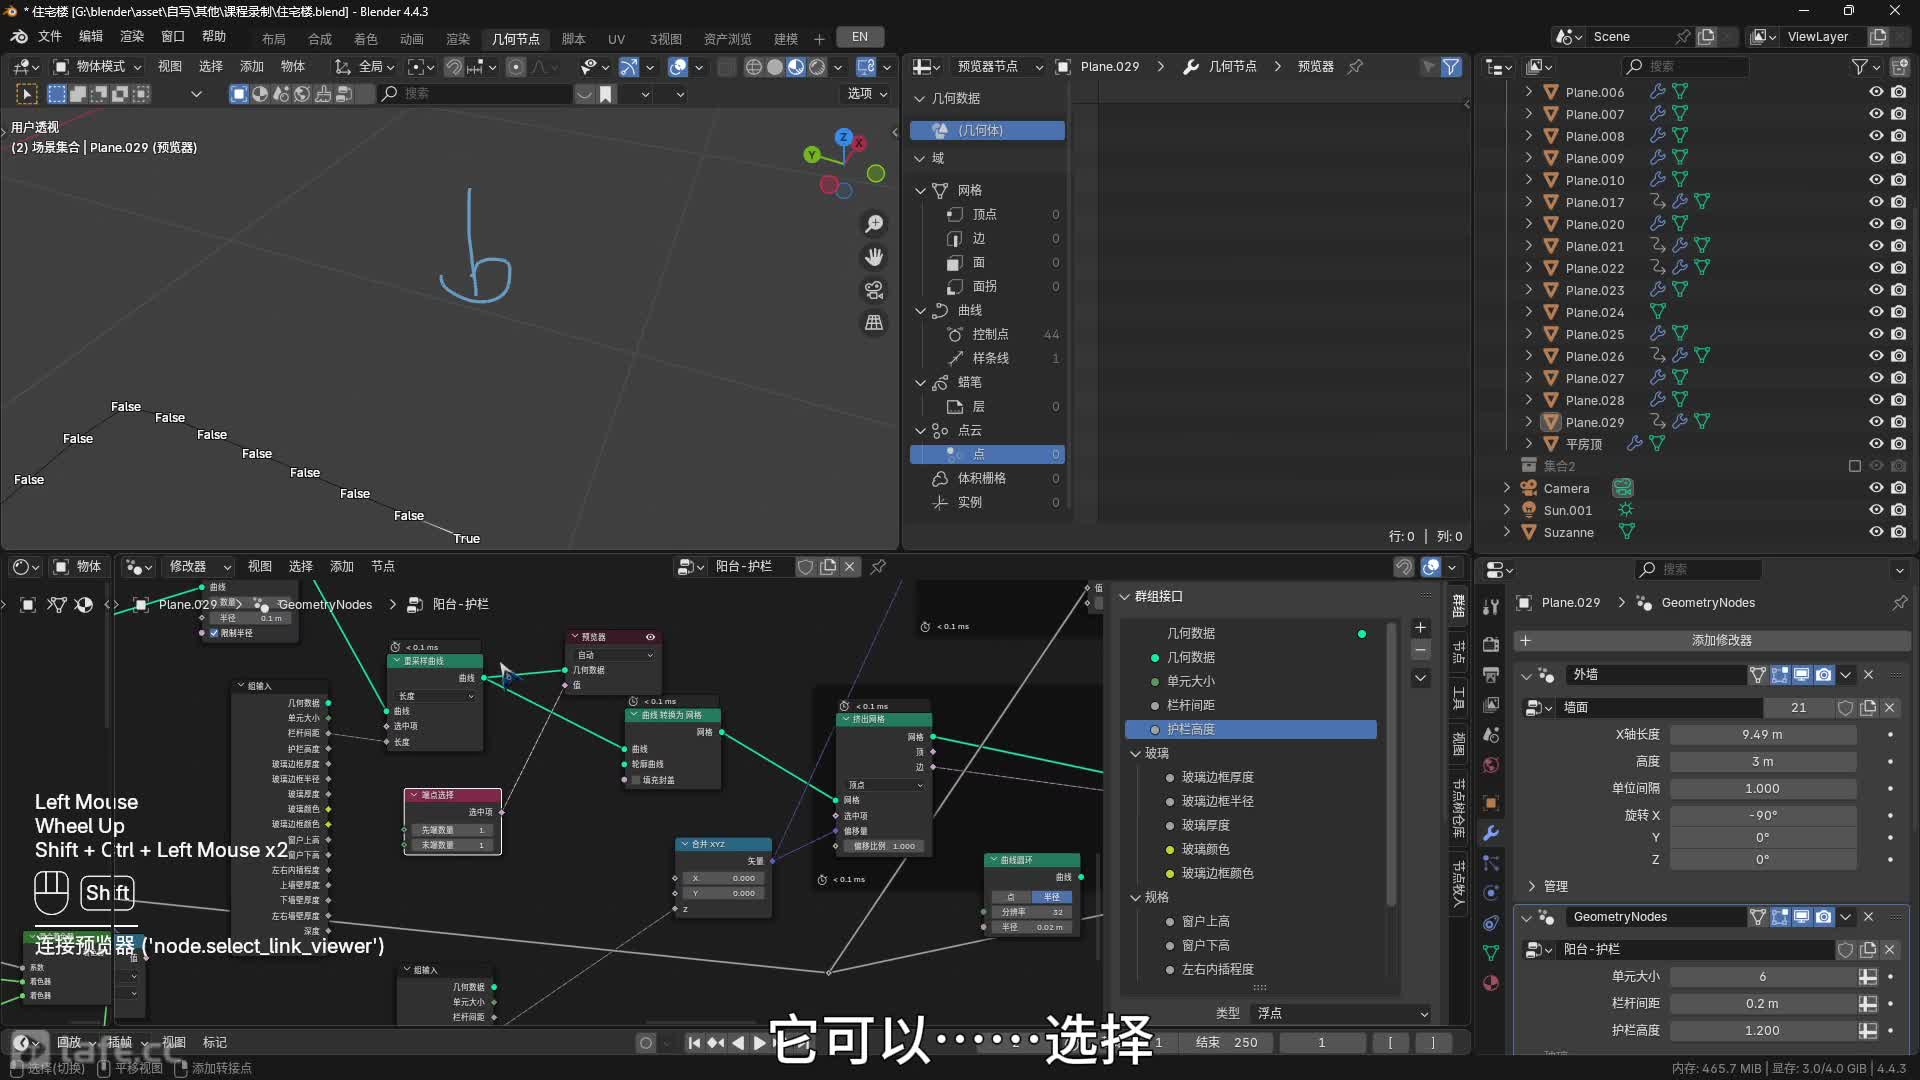Select material preview shading mode

tap(796, 67)
